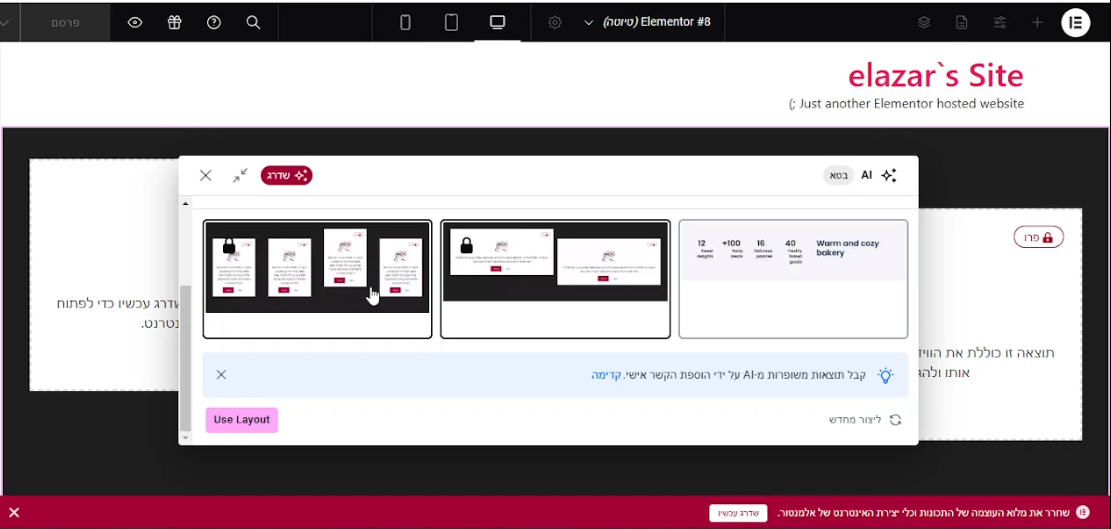
Task: Click the dialog scrollbar down arrow
Action: coord(186,438)
